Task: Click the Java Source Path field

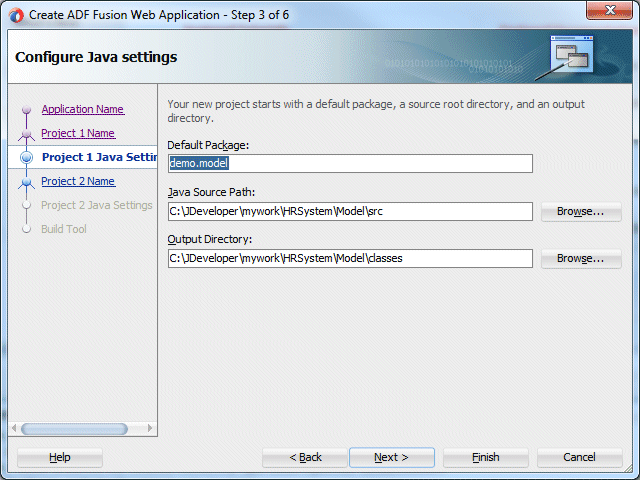Action: click(x=350, y=211)
